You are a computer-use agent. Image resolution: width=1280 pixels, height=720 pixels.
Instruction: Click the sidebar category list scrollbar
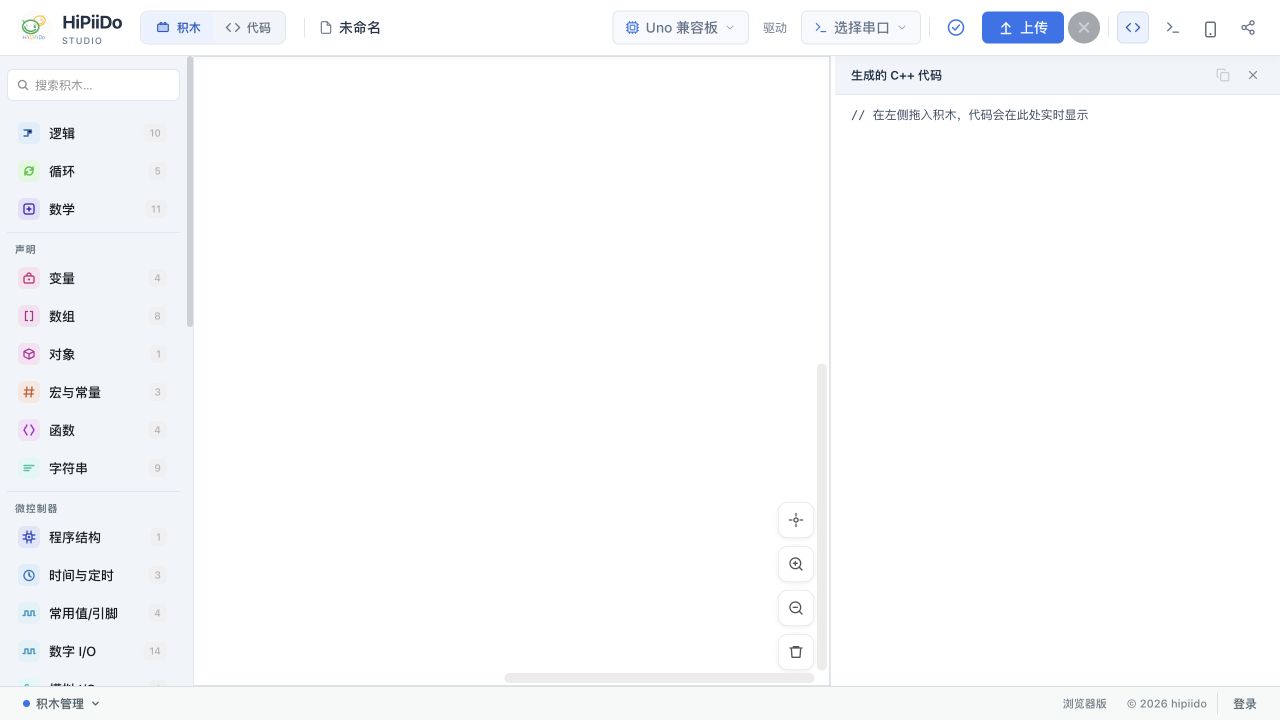click(x=190, y=192)
